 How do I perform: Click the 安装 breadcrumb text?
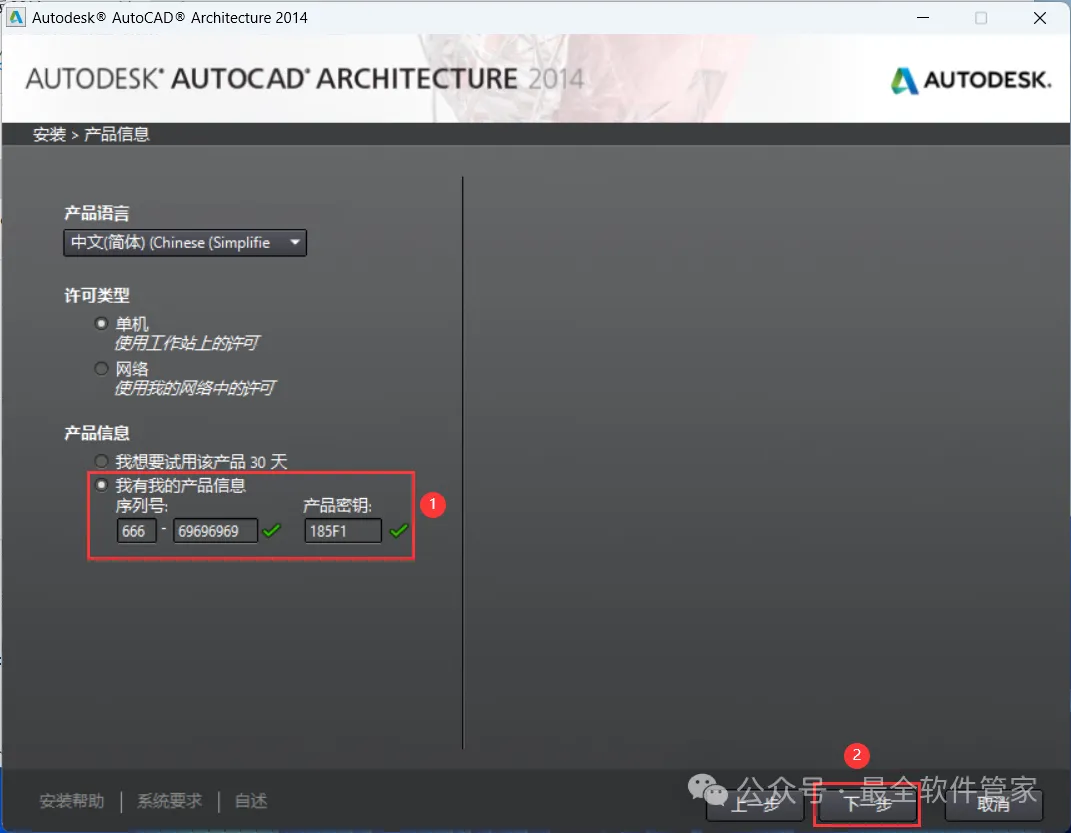point(49,135)
